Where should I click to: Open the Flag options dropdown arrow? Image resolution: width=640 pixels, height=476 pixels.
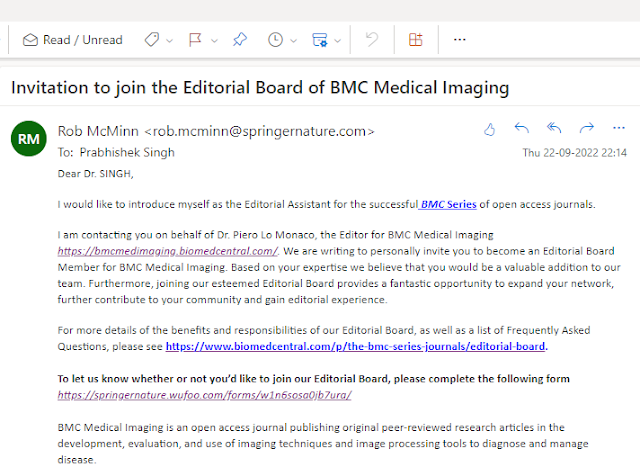tap(214, 40)
